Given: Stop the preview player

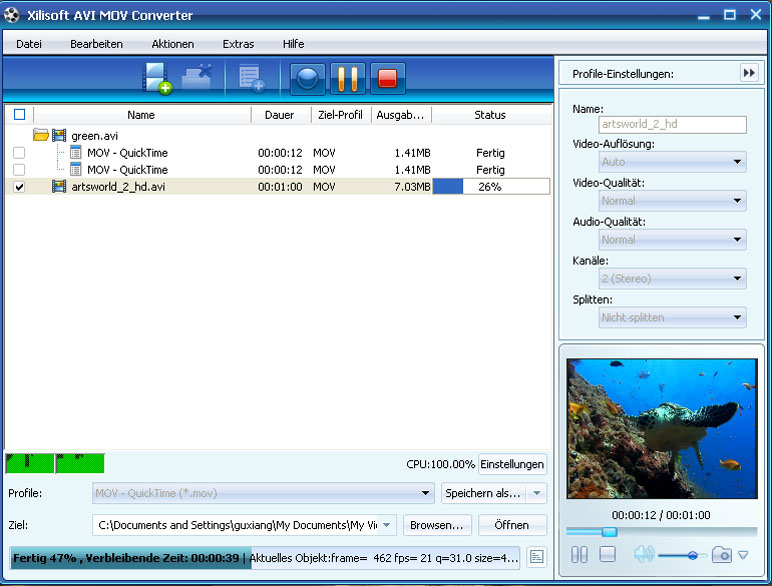Looking at the screenshot, I should pos(608,554).
